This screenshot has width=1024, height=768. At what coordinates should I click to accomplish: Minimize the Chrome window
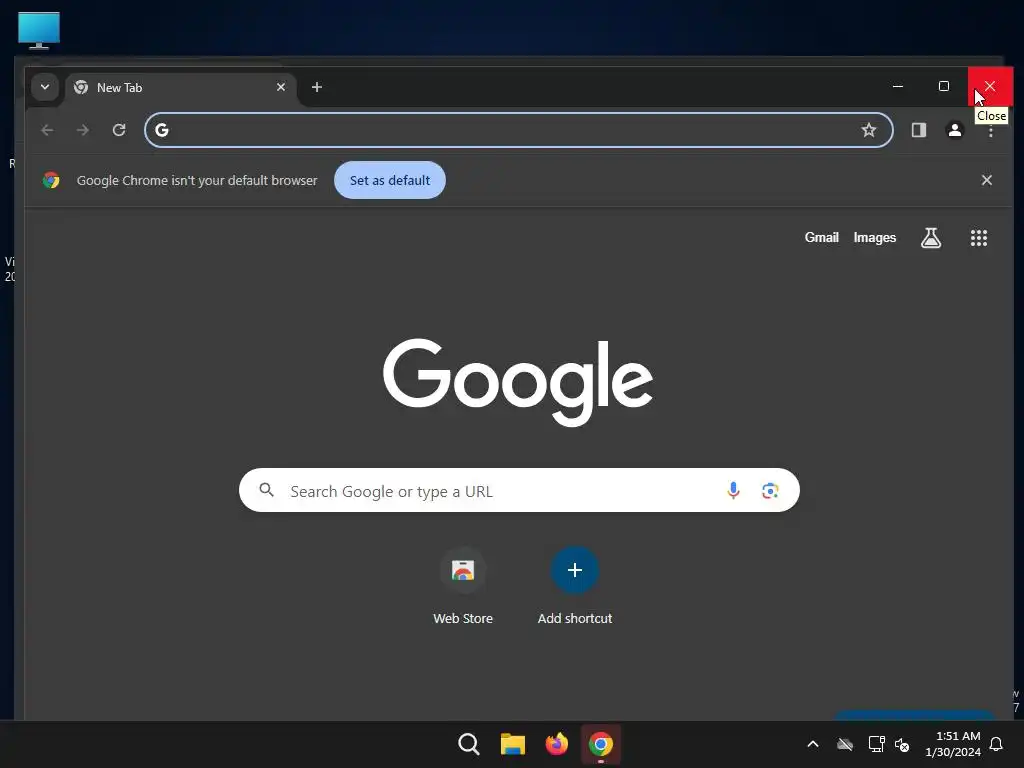click(x=898, y=86)
